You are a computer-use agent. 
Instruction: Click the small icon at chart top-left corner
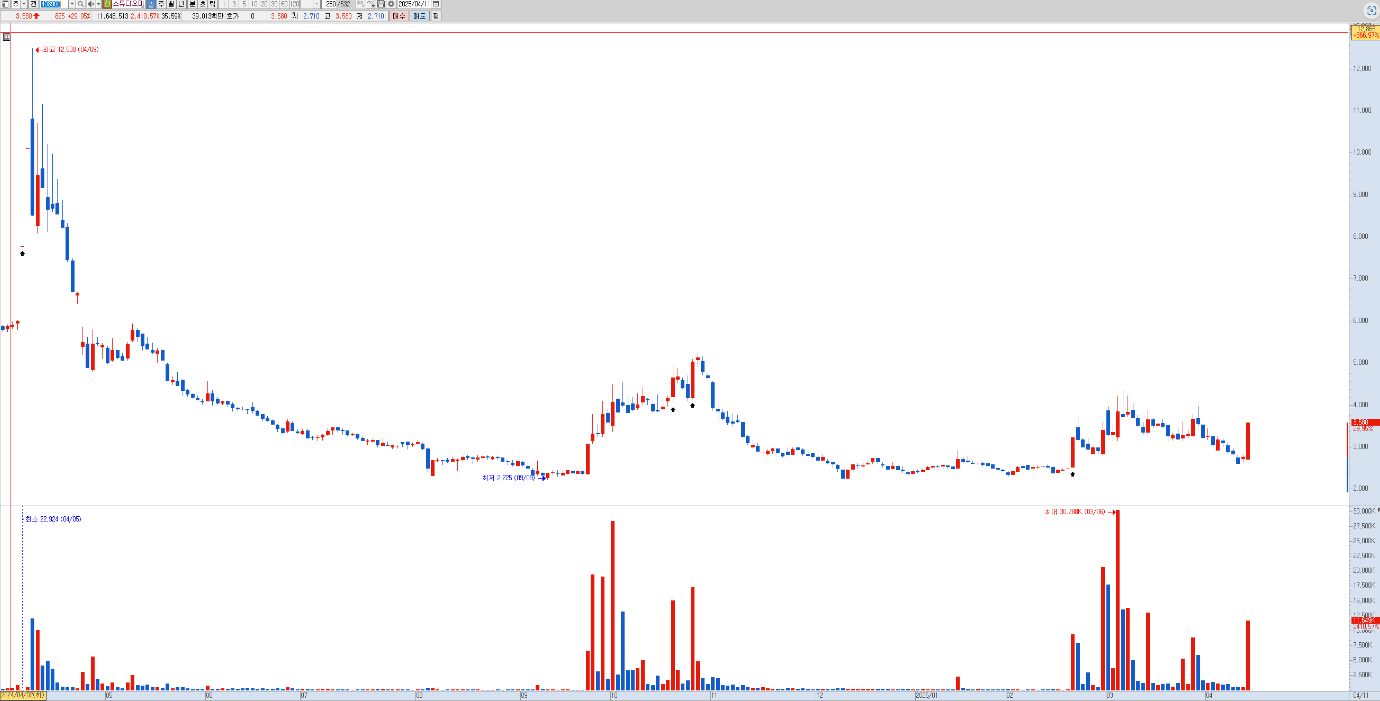[5, 37]
